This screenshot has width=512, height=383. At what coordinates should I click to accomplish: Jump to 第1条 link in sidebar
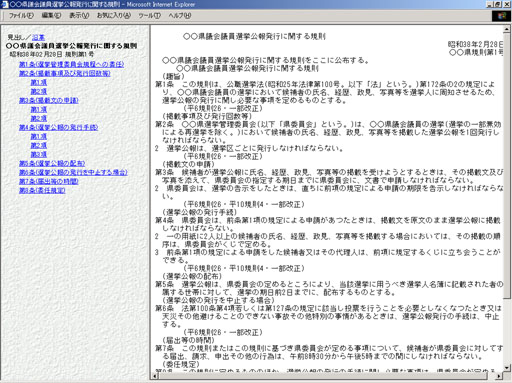point(71,64)
